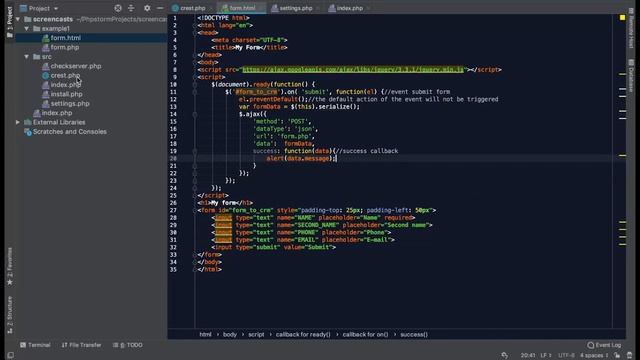
Task: Open the UTF-8 encoding selector
Action: click(566, 356)
